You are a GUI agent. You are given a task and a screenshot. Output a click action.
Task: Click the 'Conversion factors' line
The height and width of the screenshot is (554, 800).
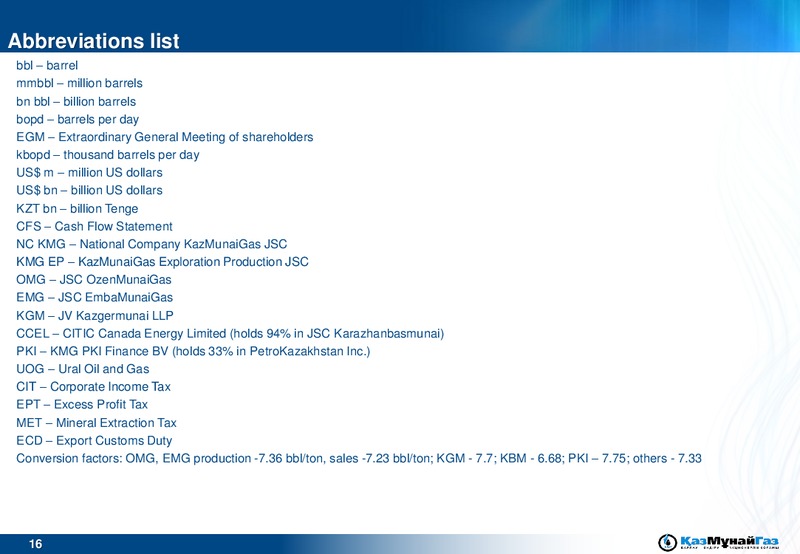coord(359,459)
